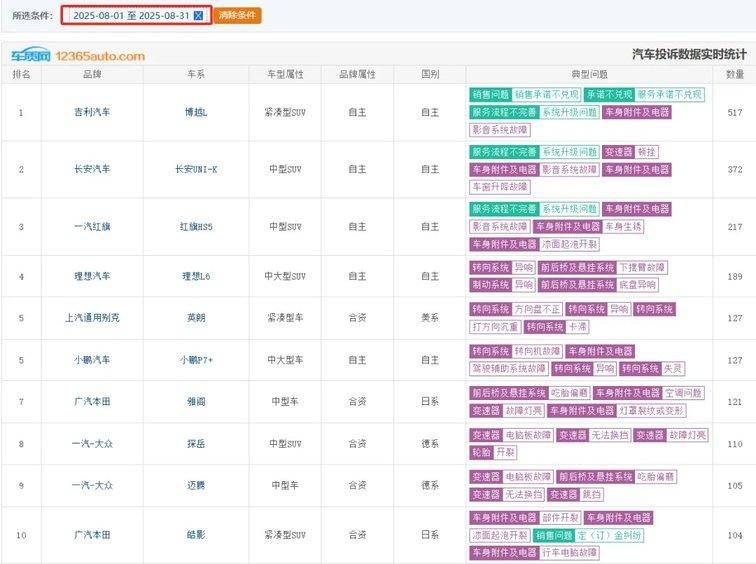Open the 吉利汽车 brand link
Screen dimensions: 756x564
92,112
